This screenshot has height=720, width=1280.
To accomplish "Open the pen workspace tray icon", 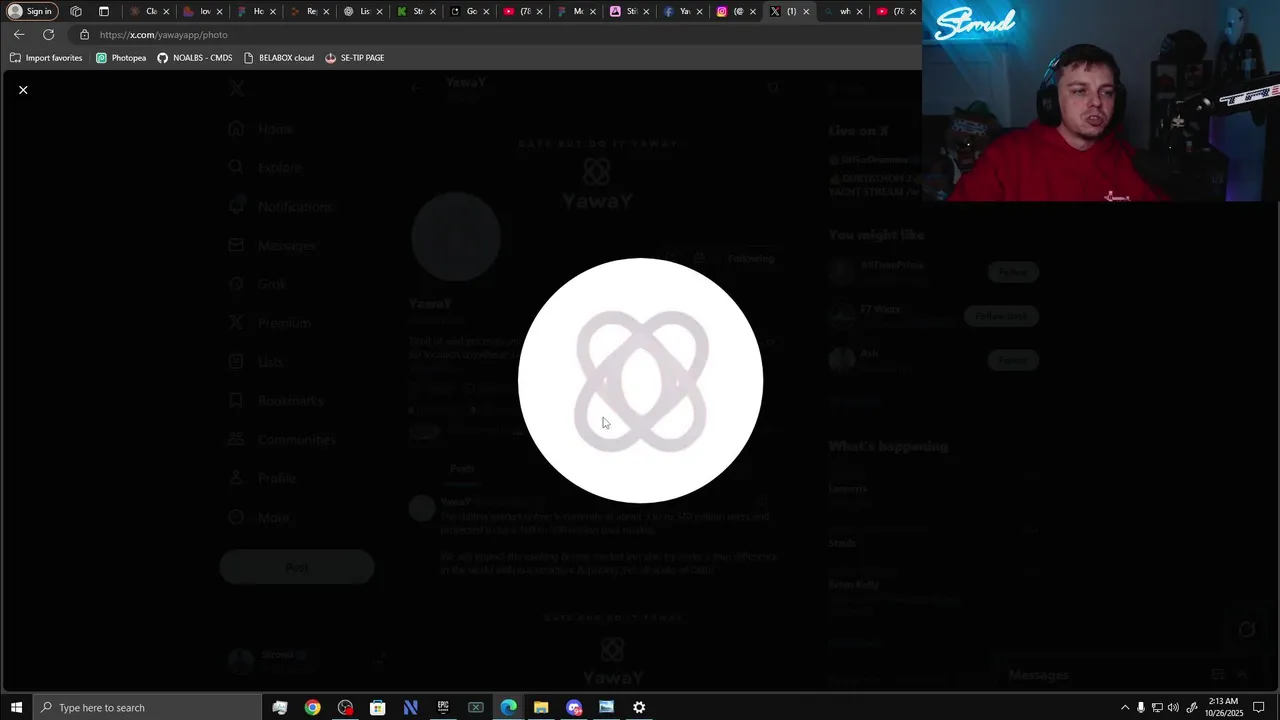I will 1192,708.
